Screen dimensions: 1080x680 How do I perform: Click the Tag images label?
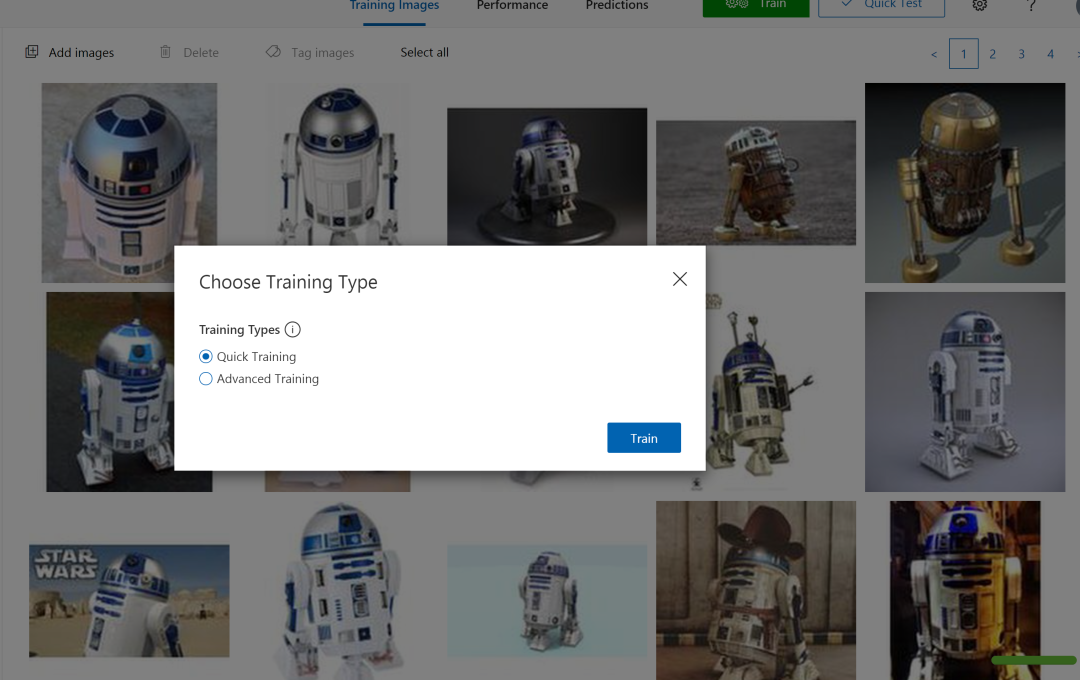pos(322,52)
